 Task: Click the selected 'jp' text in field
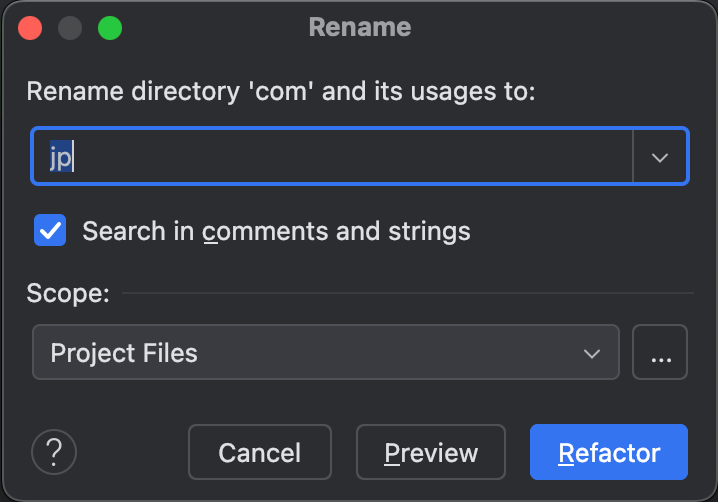(61, 157)
